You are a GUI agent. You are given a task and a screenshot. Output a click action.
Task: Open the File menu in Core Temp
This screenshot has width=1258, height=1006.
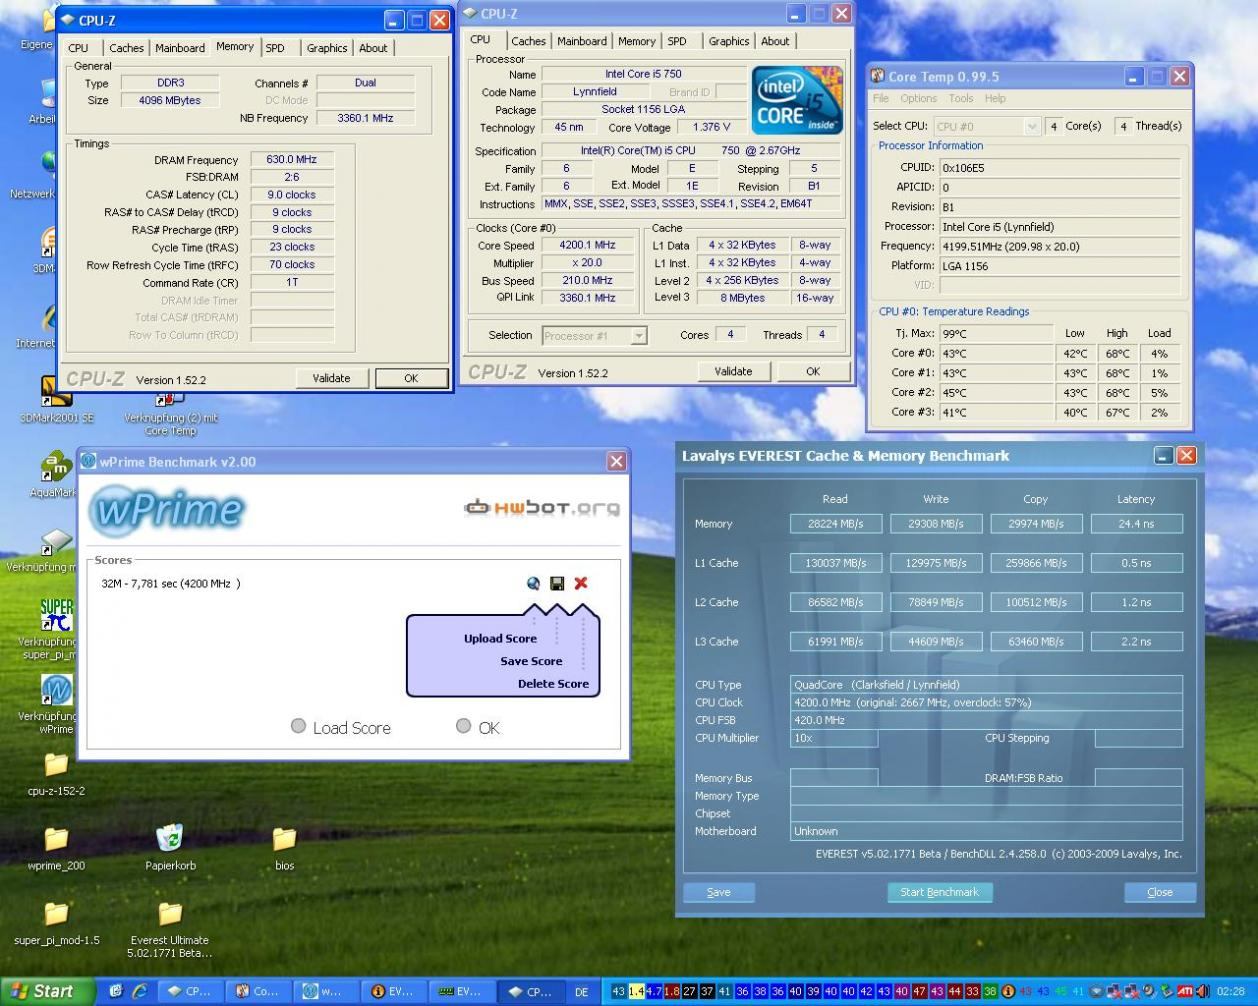(x=881, y=98)
